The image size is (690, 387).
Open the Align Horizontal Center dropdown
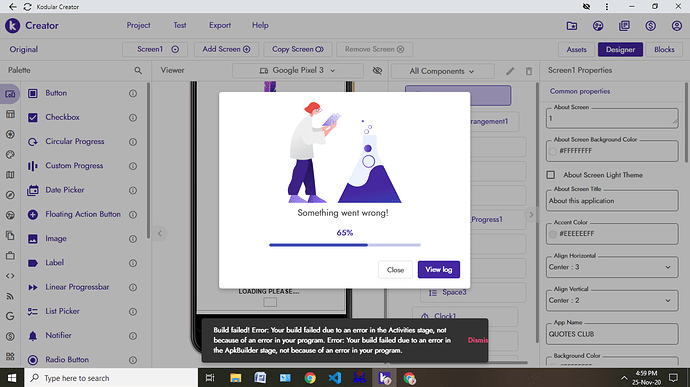[x=612, y=267]
